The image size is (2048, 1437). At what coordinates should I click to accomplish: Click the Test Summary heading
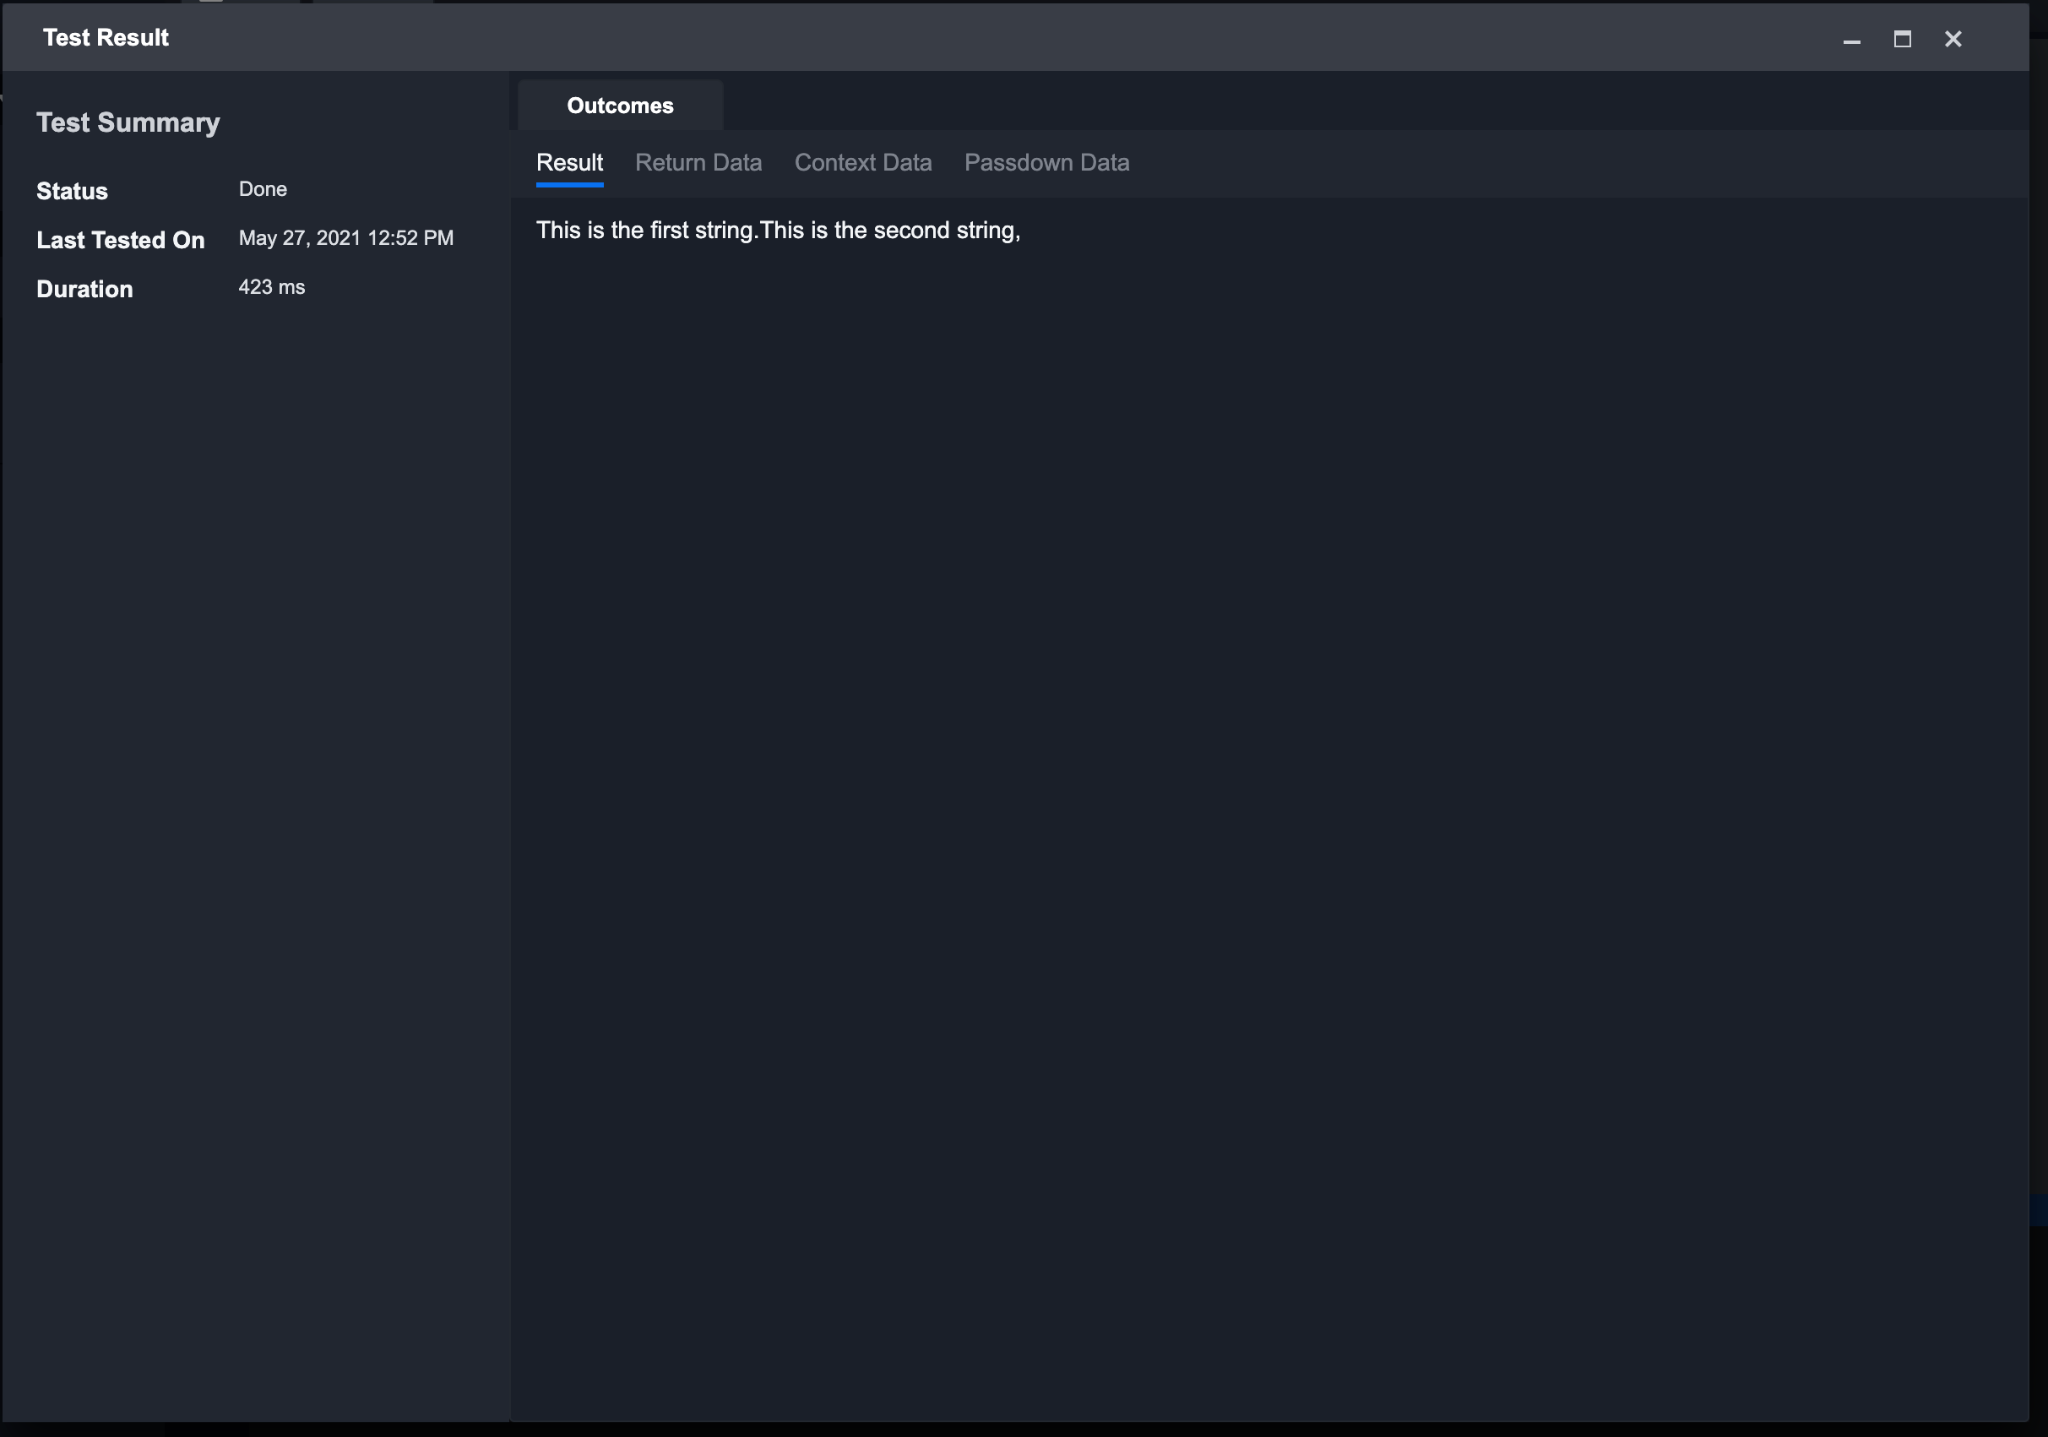pos(128,123)
